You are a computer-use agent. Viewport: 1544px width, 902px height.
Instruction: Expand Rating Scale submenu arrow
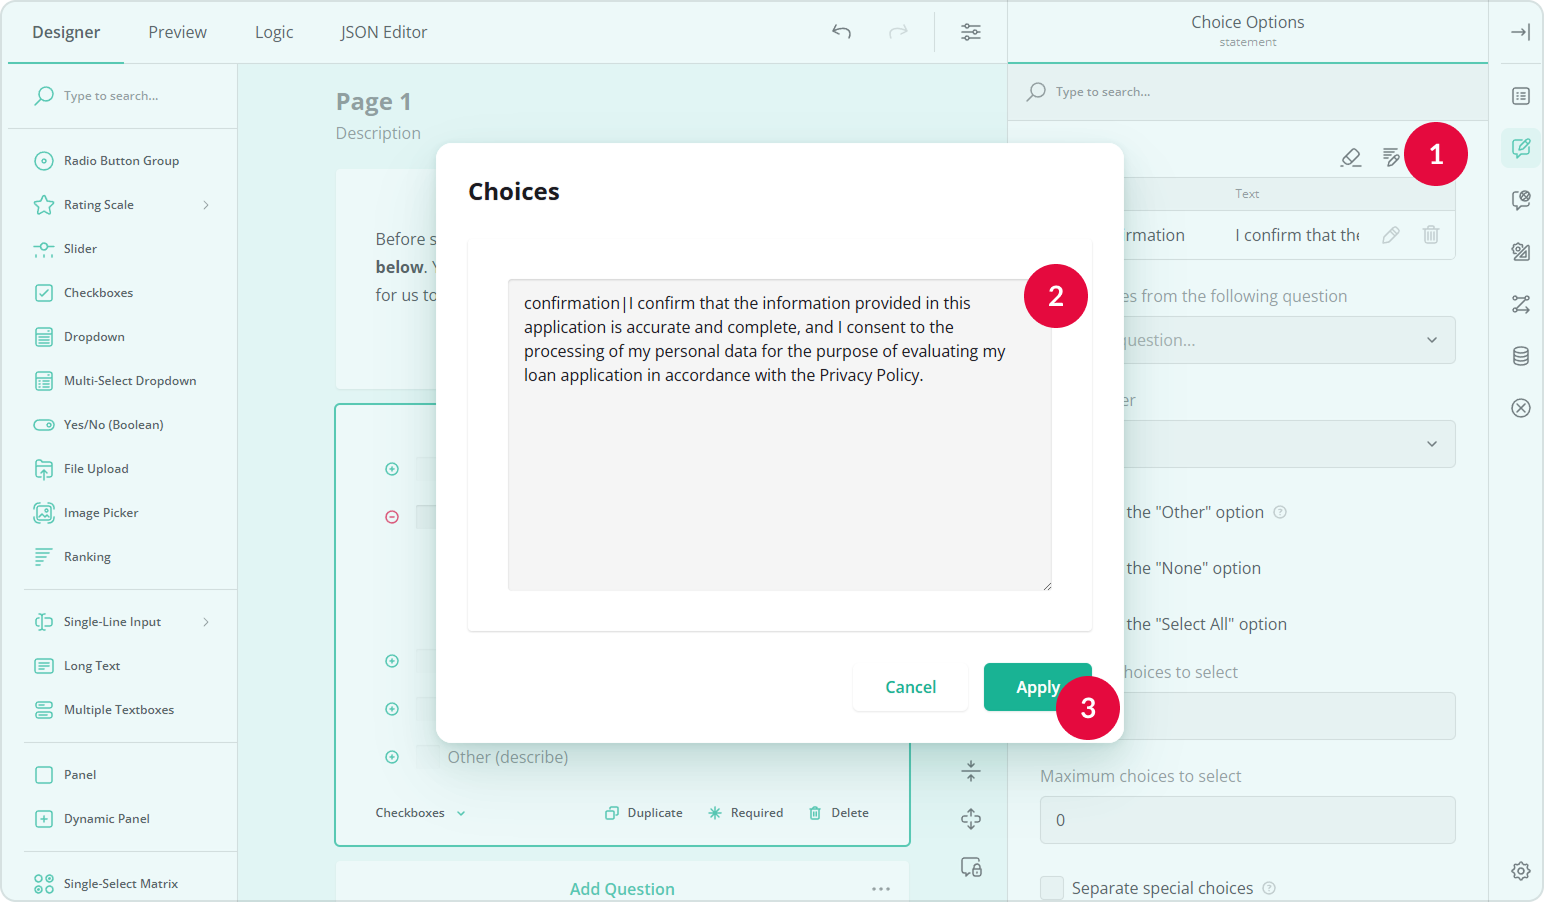pyautogui.click(x=206, y=205)
